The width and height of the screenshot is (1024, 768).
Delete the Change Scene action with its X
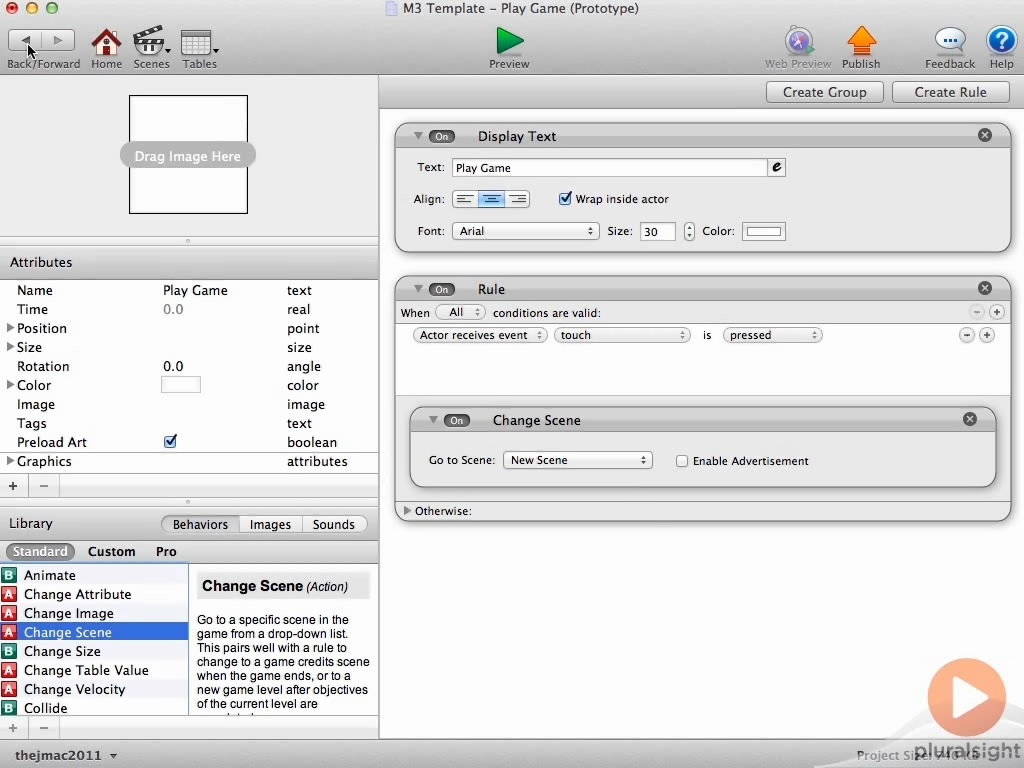click(970, 419)
